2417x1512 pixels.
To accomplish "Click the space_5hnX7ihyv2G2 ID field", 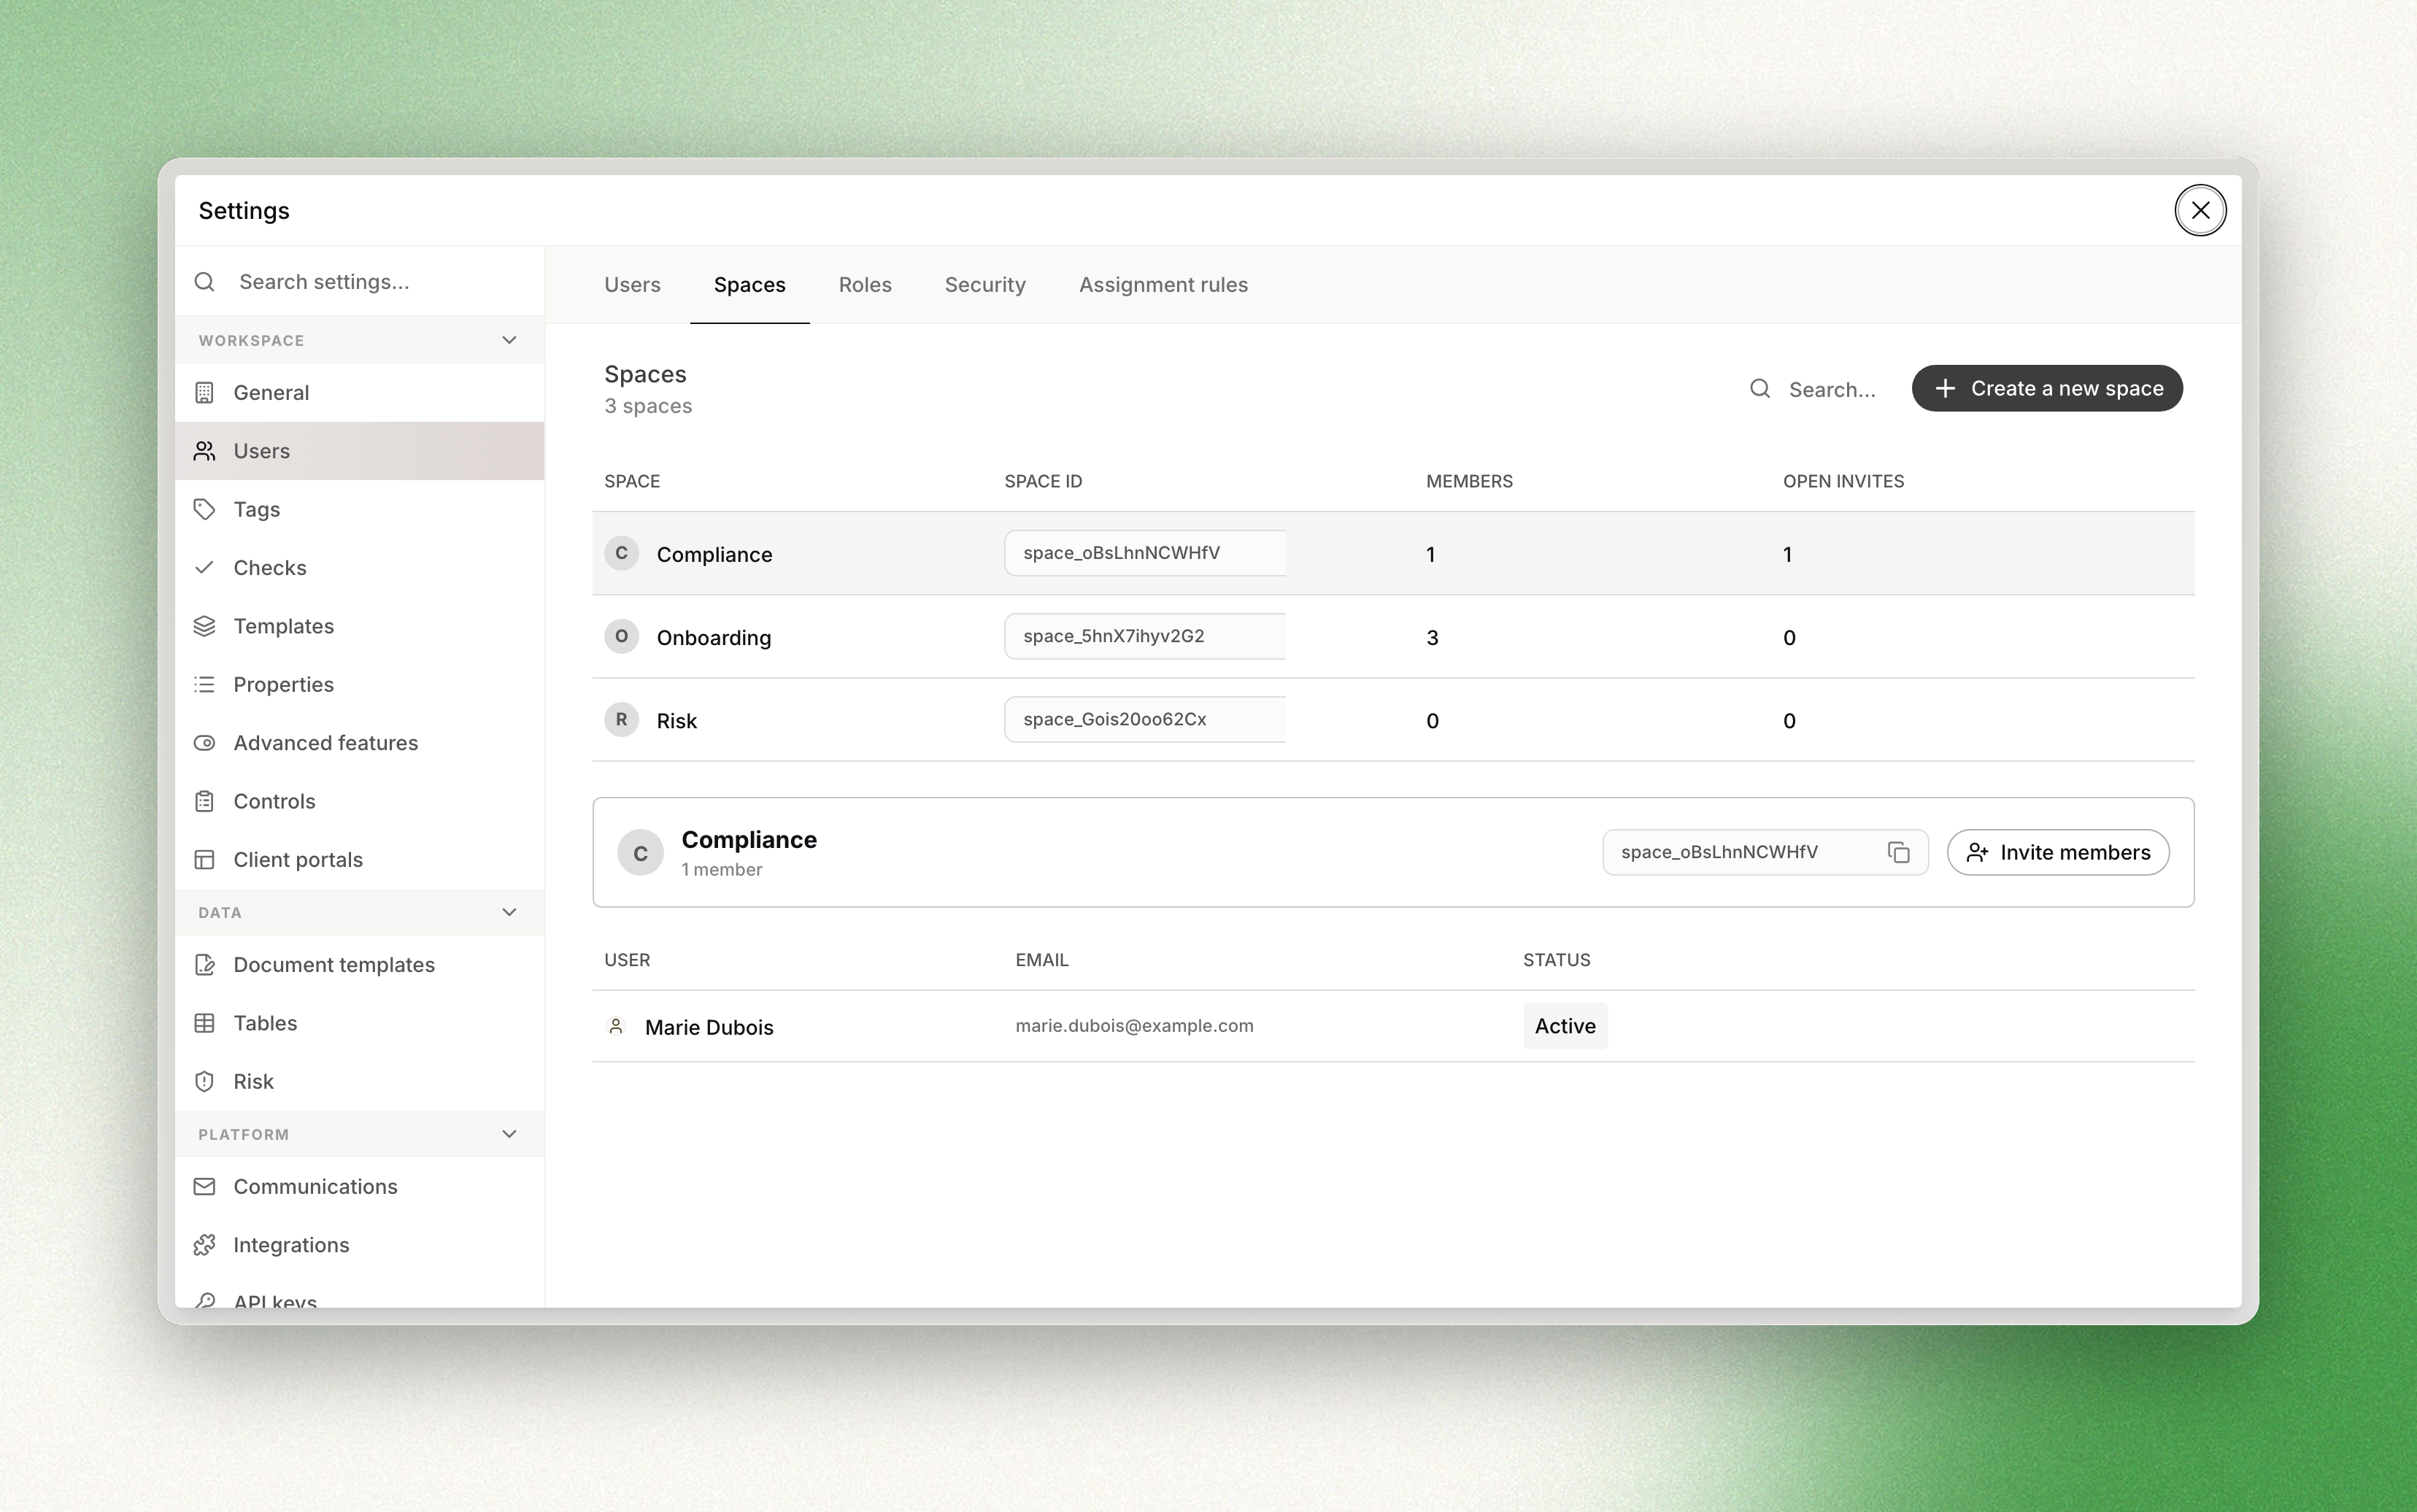I will pyautogui.click(x=1145, y=636).
